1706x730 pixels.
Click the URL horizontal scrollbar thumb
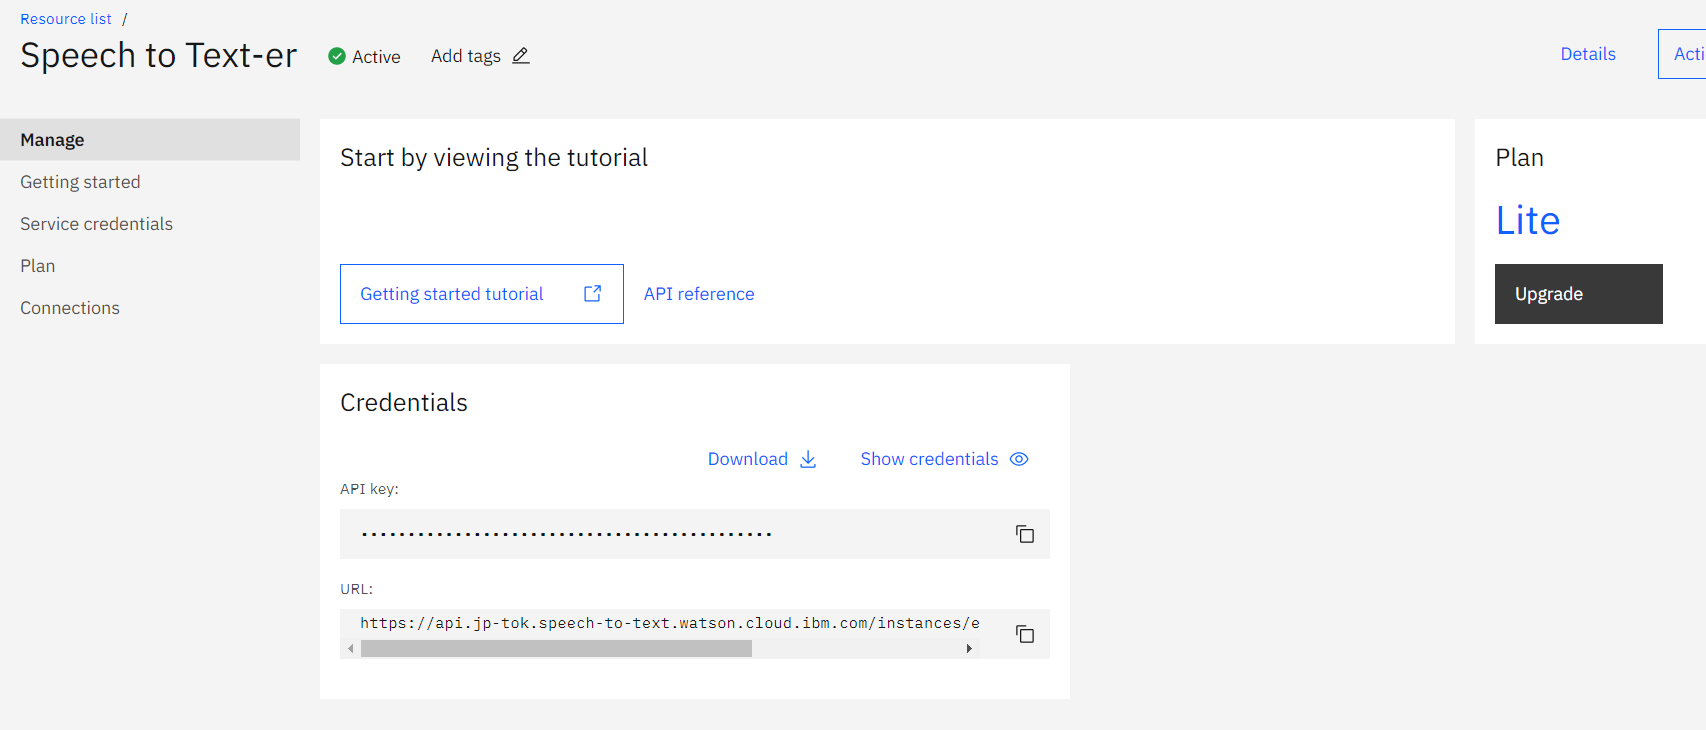click(556, 649)
